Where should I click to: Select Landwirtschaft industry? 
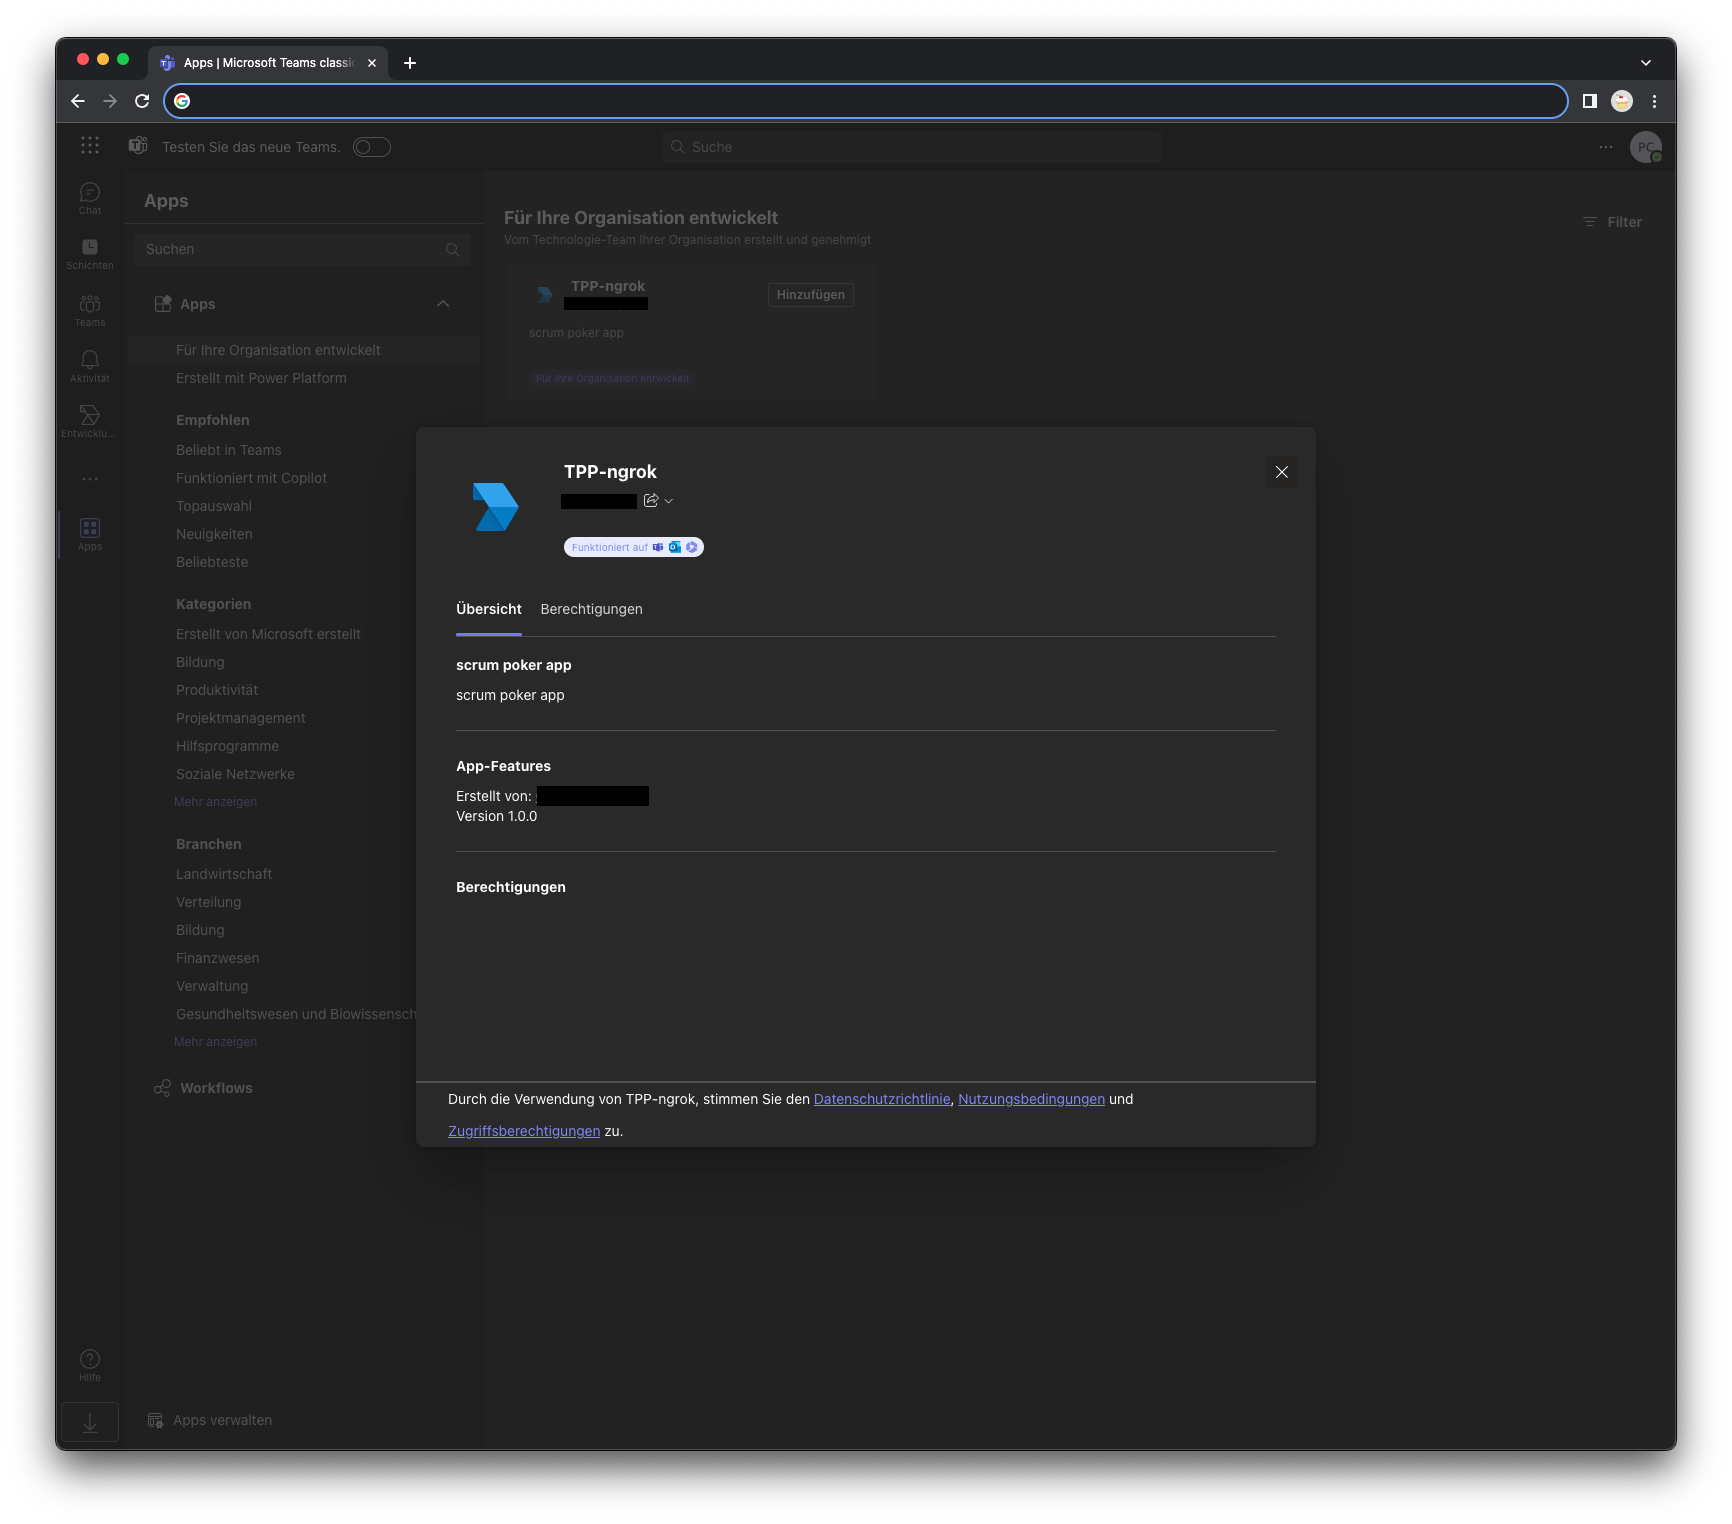224,874
